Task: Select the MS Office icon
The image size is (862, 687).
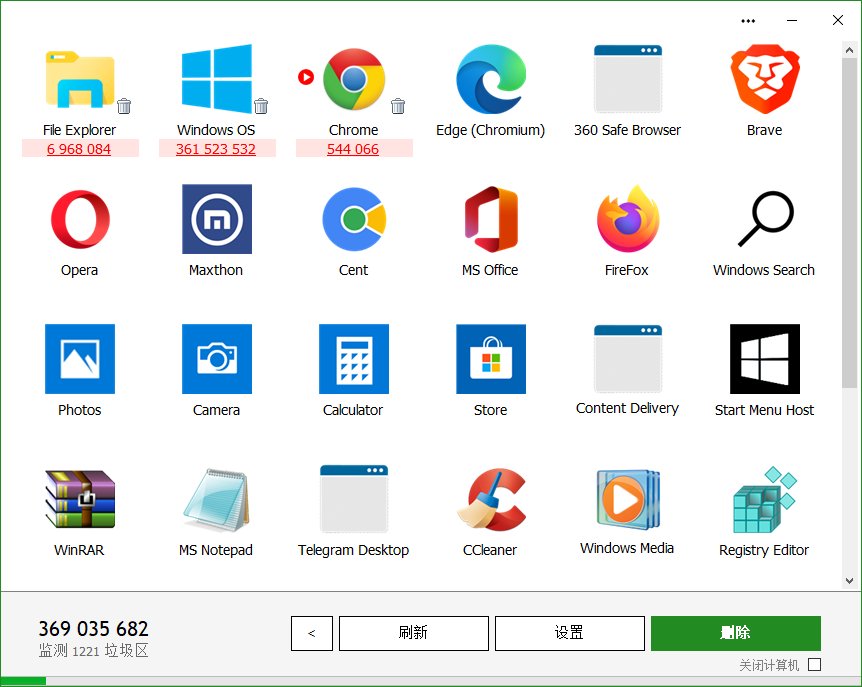Action: pyautogui.click(x=491, y=219)
